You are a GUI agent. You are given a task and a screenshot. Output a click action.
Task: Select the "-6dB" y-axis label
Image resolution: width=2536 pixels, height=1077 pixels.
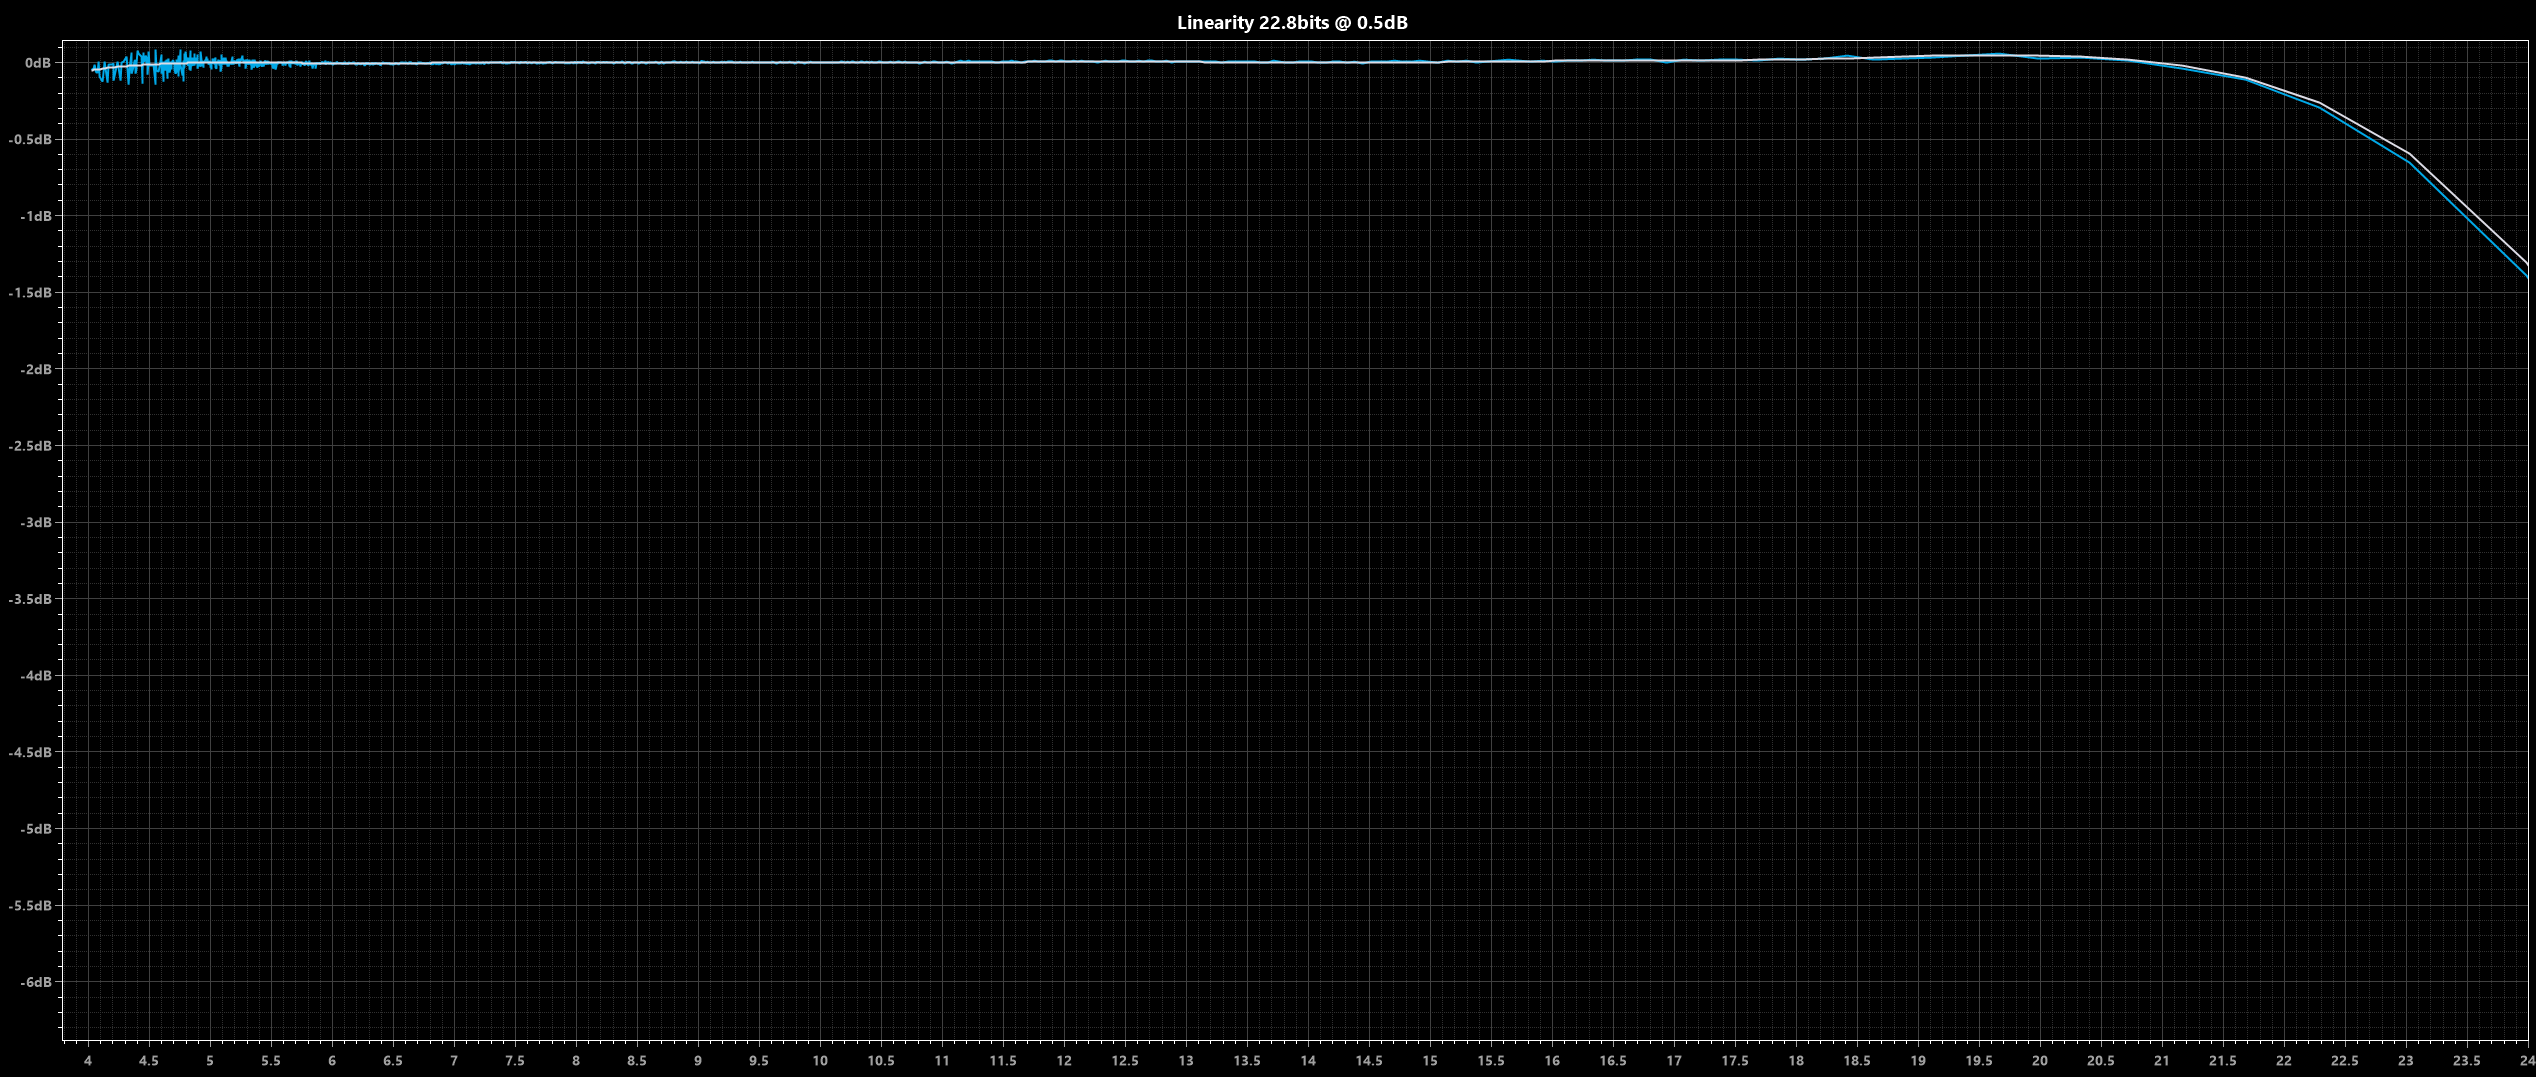pyautogui.click(x=36, y=982)
